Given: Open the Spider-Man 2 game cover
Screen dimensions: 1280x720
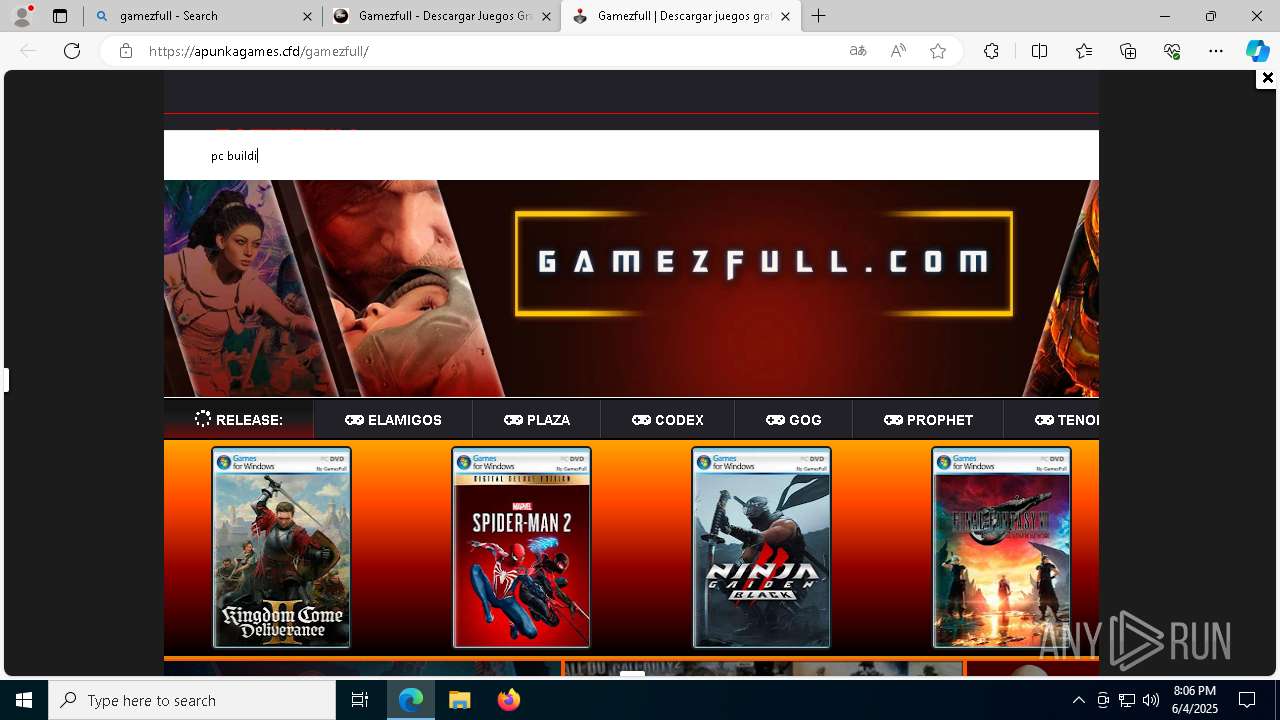Looking at the screenshot, I should [522, 548].
